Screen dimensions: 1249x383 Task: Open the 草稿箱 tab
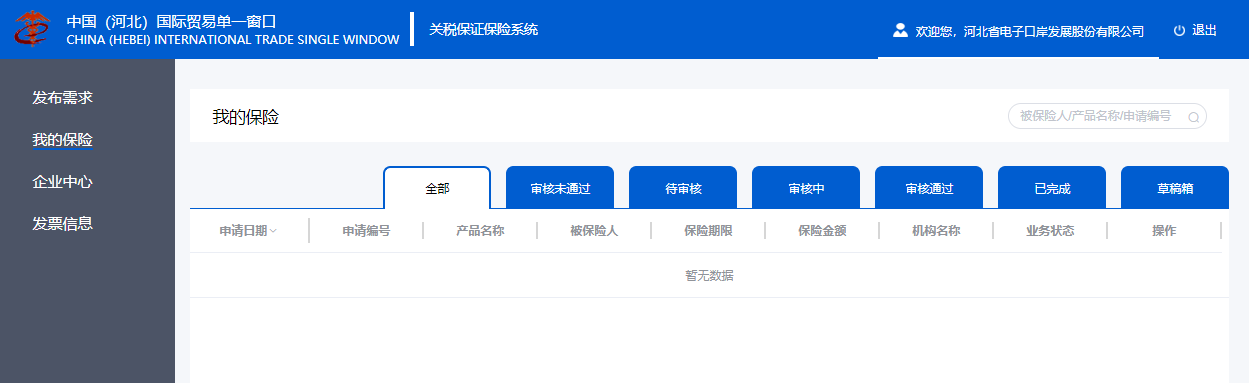click(x=1175, y=188)
